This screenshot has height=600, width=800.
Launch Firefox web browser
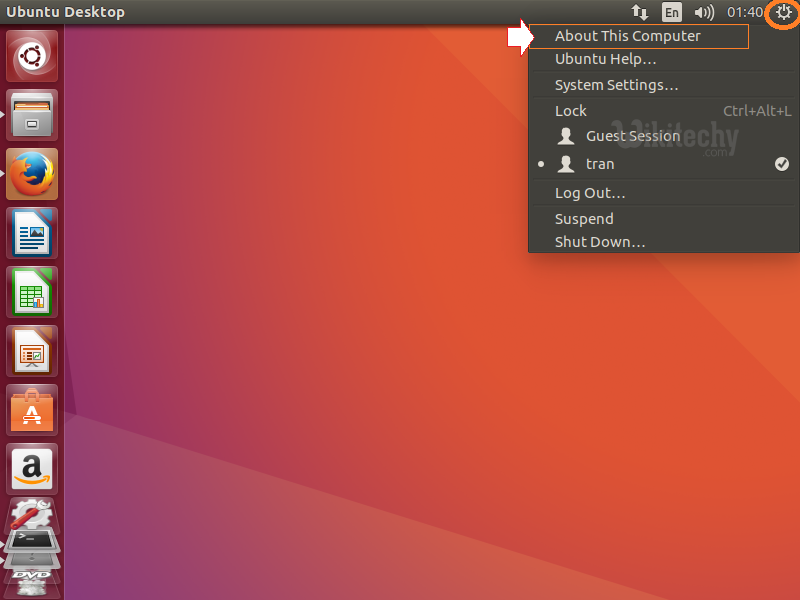tap(33, 174)
